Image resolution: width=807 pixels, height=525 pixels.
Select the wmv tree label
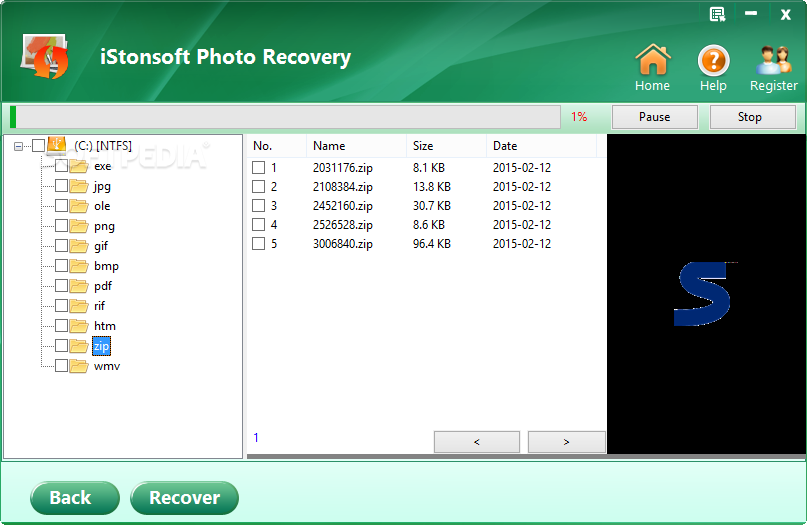pyautogui.click(x=107, y=366)
